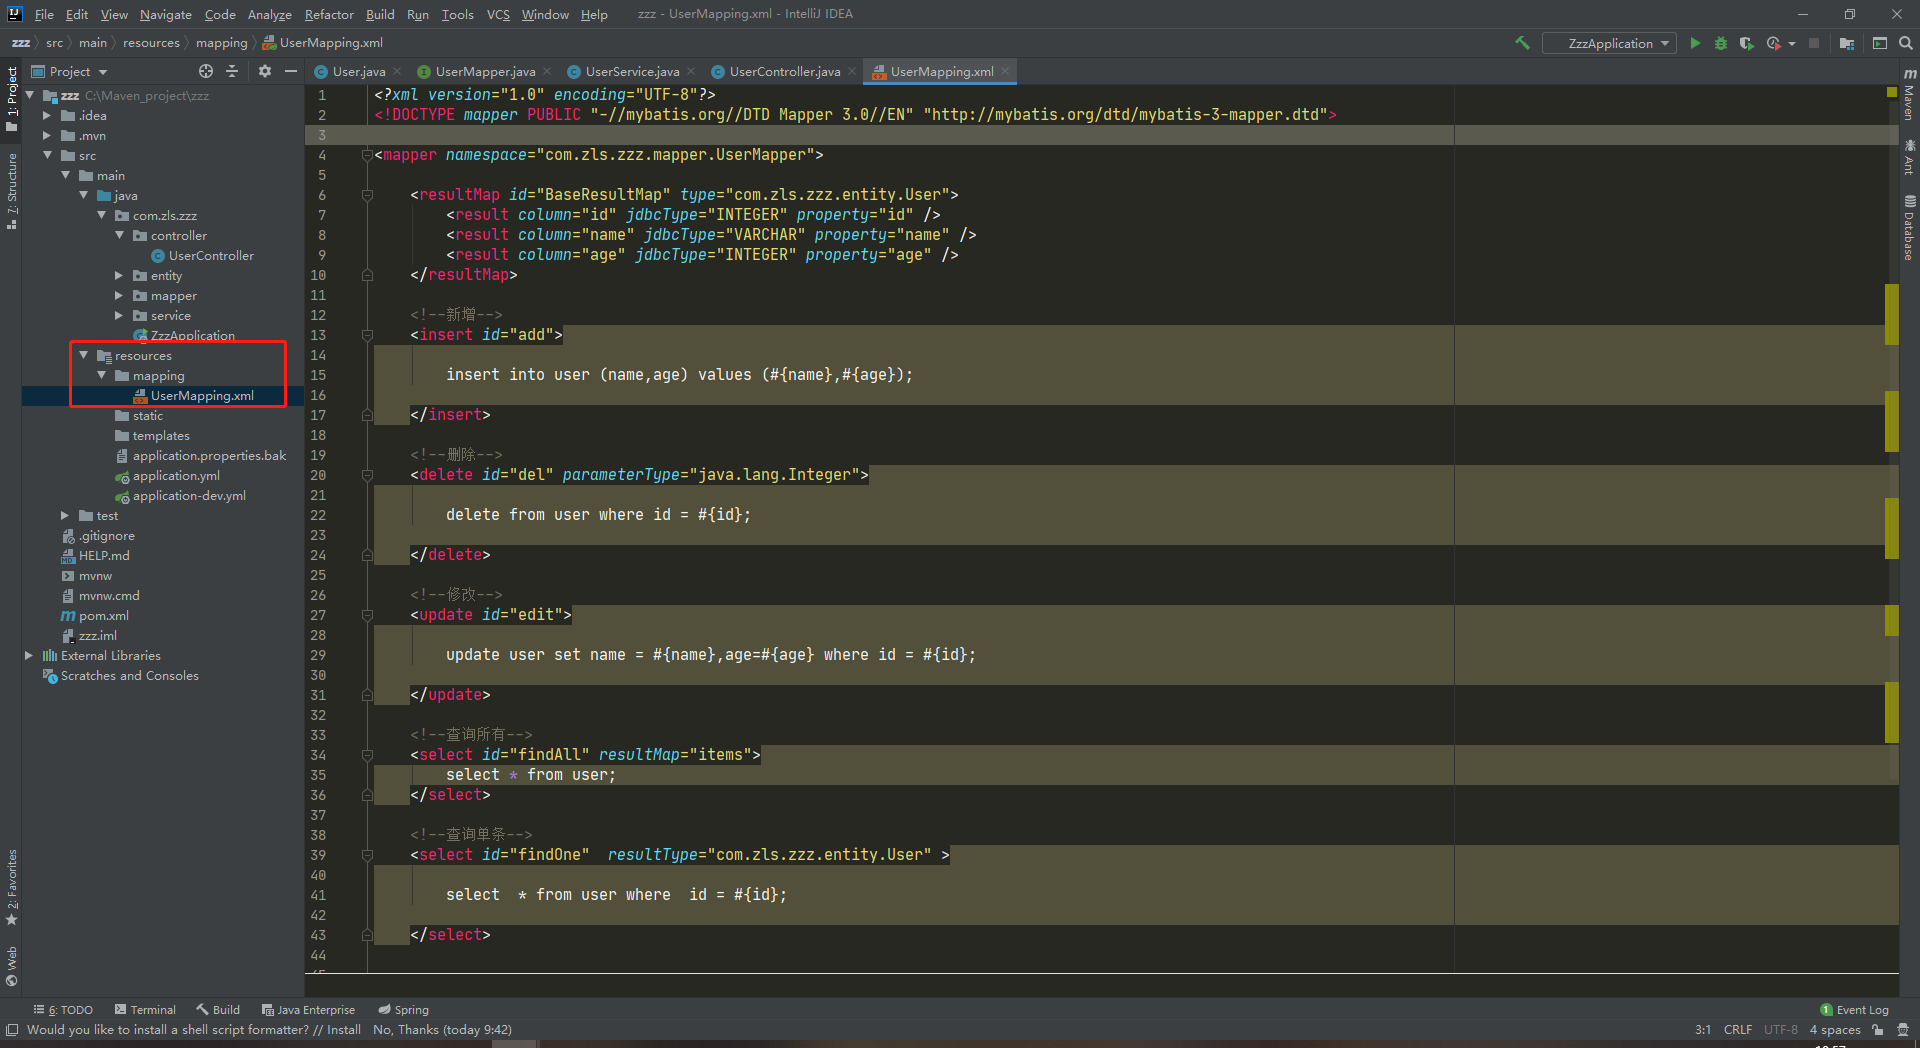Viewport: 1920px width, 1048px height.
Task: Open the Refactor menu
Action: (x=329, y=14)
